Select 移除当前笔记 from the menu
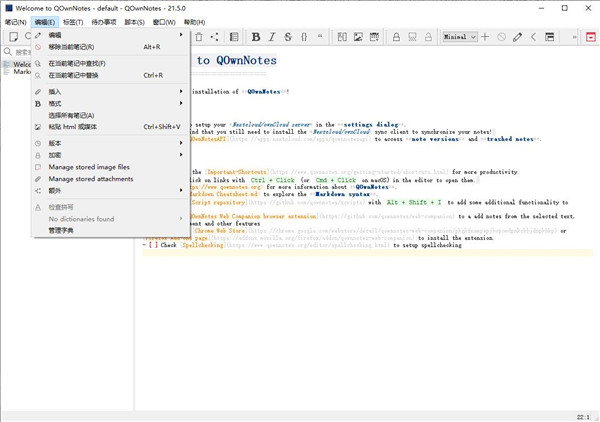Screen dimensions: 600x422 coord(72,46)
